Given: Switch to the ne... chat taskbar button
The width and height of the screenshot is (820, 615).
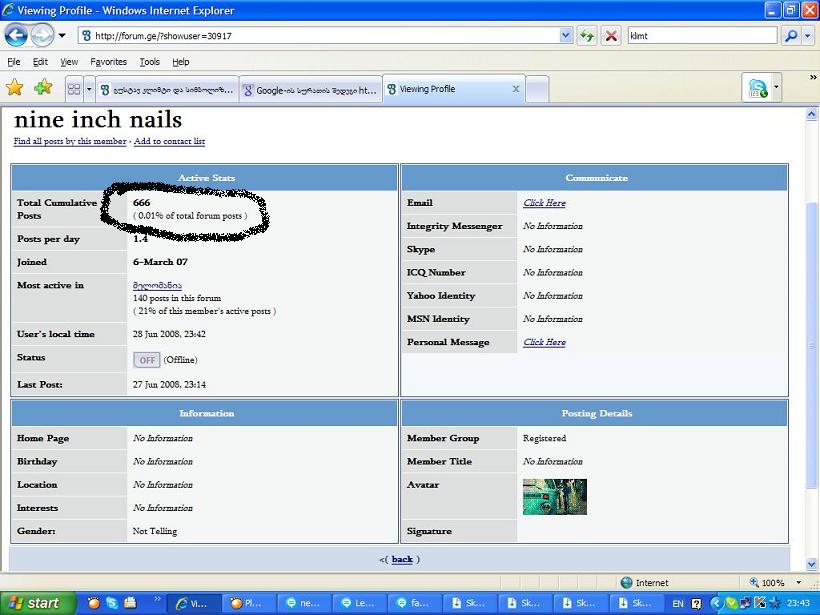Looking at the screenshot, I should 303,603.
